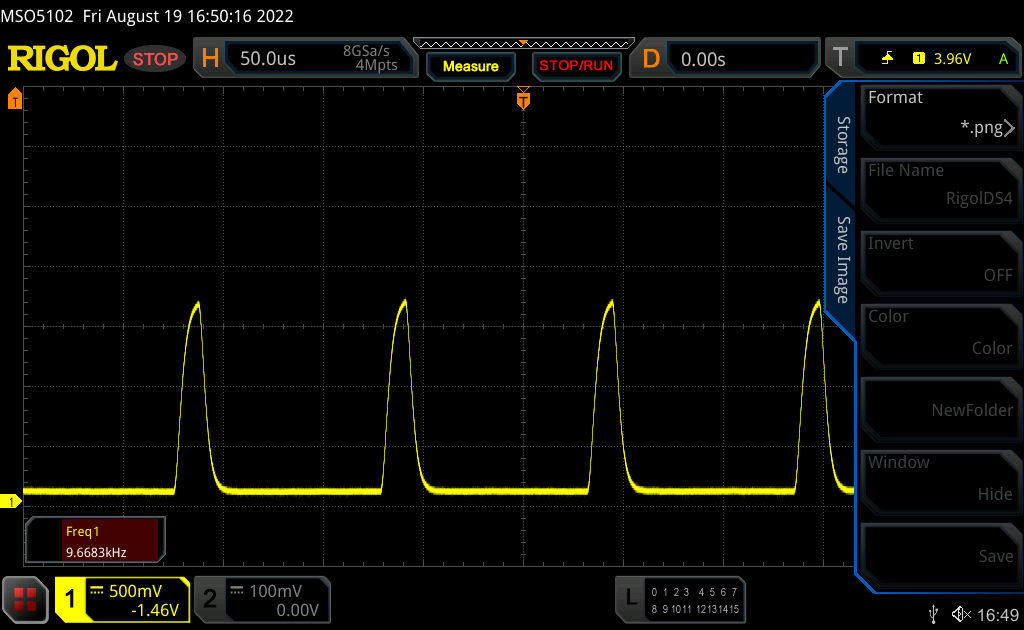Screen dimensions: 1024x630
Task: Click the digital channels 0-15 indicator
Action: point(695,600)
